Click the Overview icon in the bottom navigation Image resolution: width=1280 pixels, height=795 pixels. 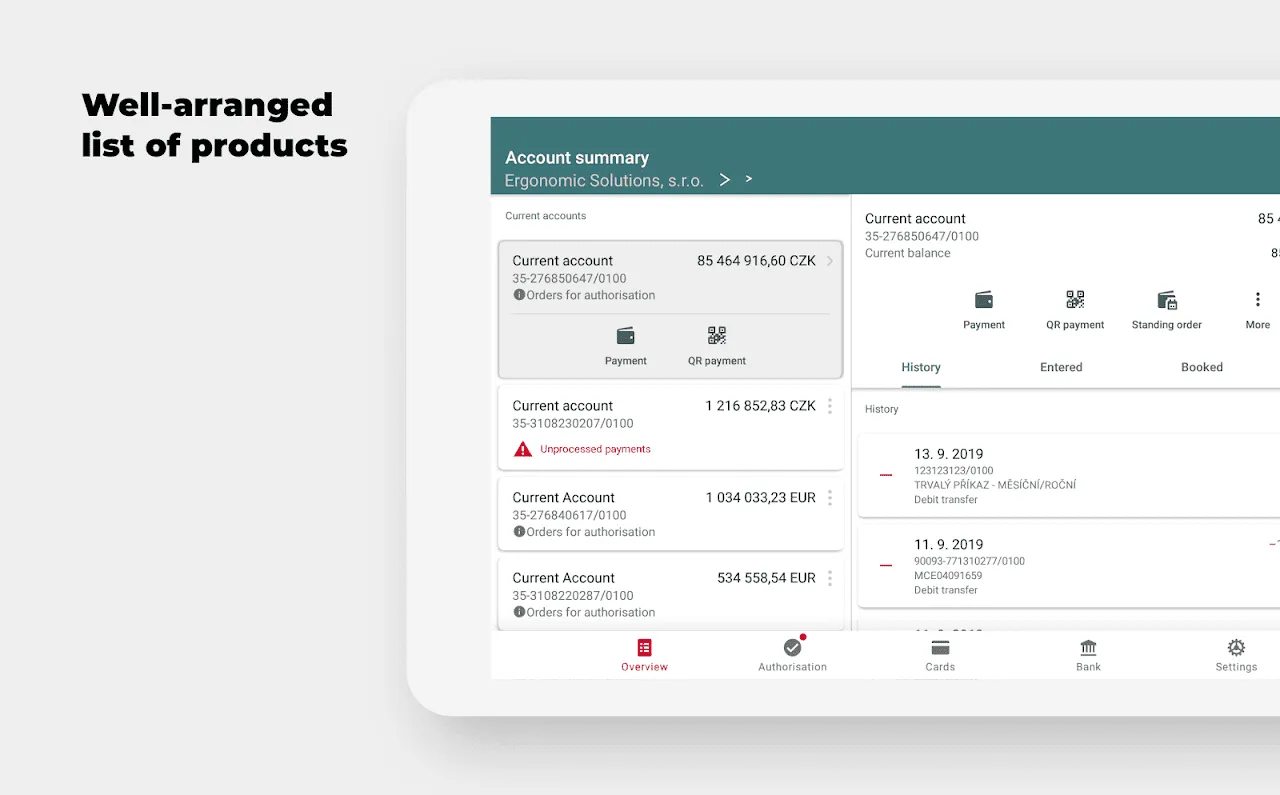click(x=644, y=648)
